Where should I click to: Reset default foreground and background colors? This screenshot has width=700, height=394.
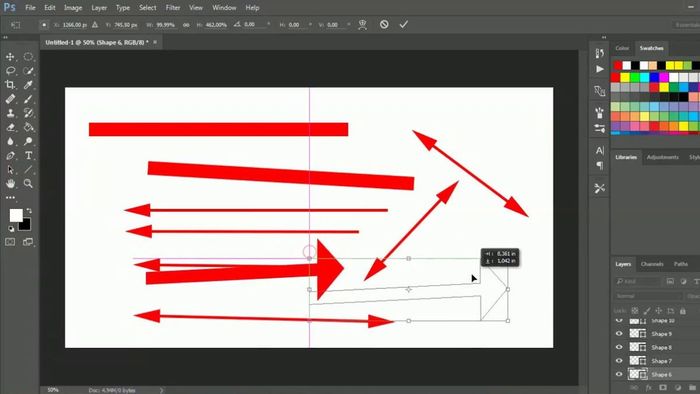[x=11, y=229]
